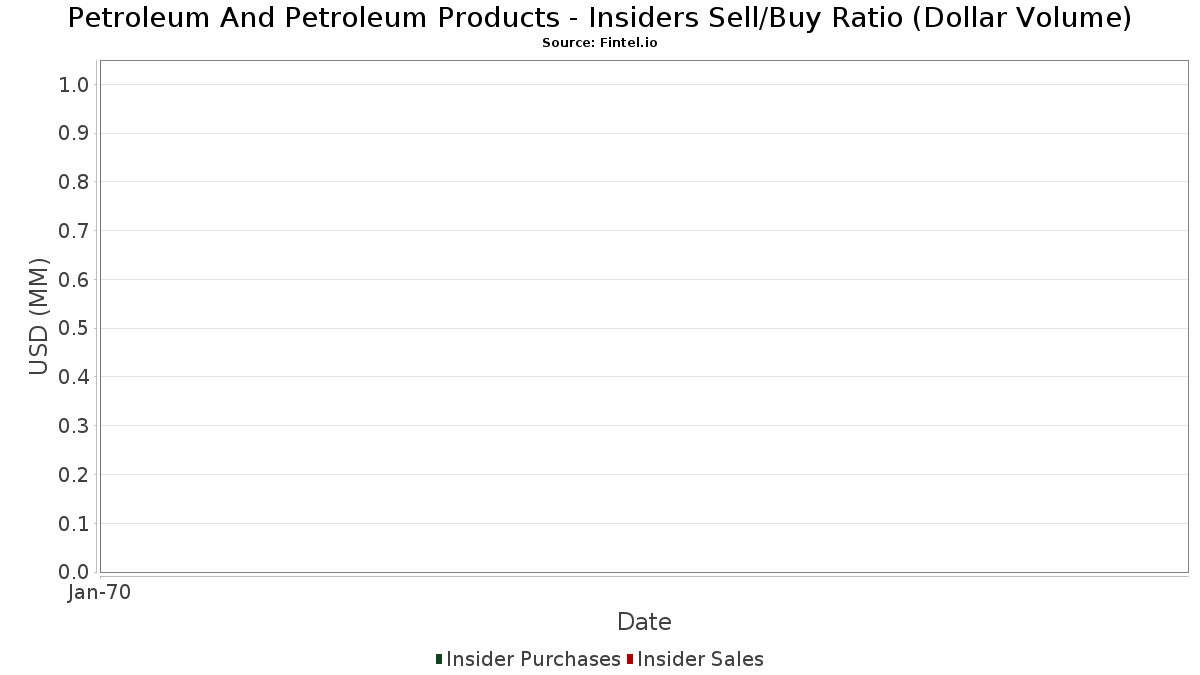Click the 0.0 y-axis tick label
The width and height of the screenshot is (1200, 675).
click(x=75, y=572)
